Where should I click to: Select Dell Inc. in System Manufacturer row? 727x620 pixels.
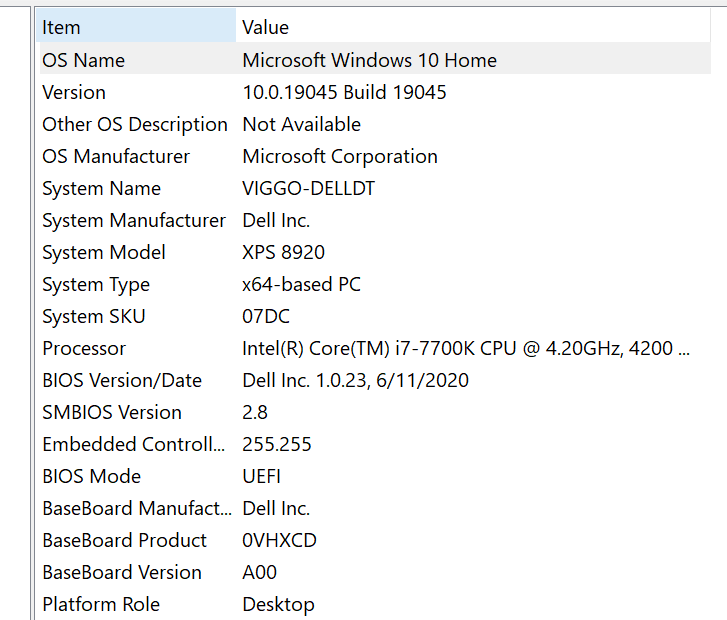coord(276,220)
